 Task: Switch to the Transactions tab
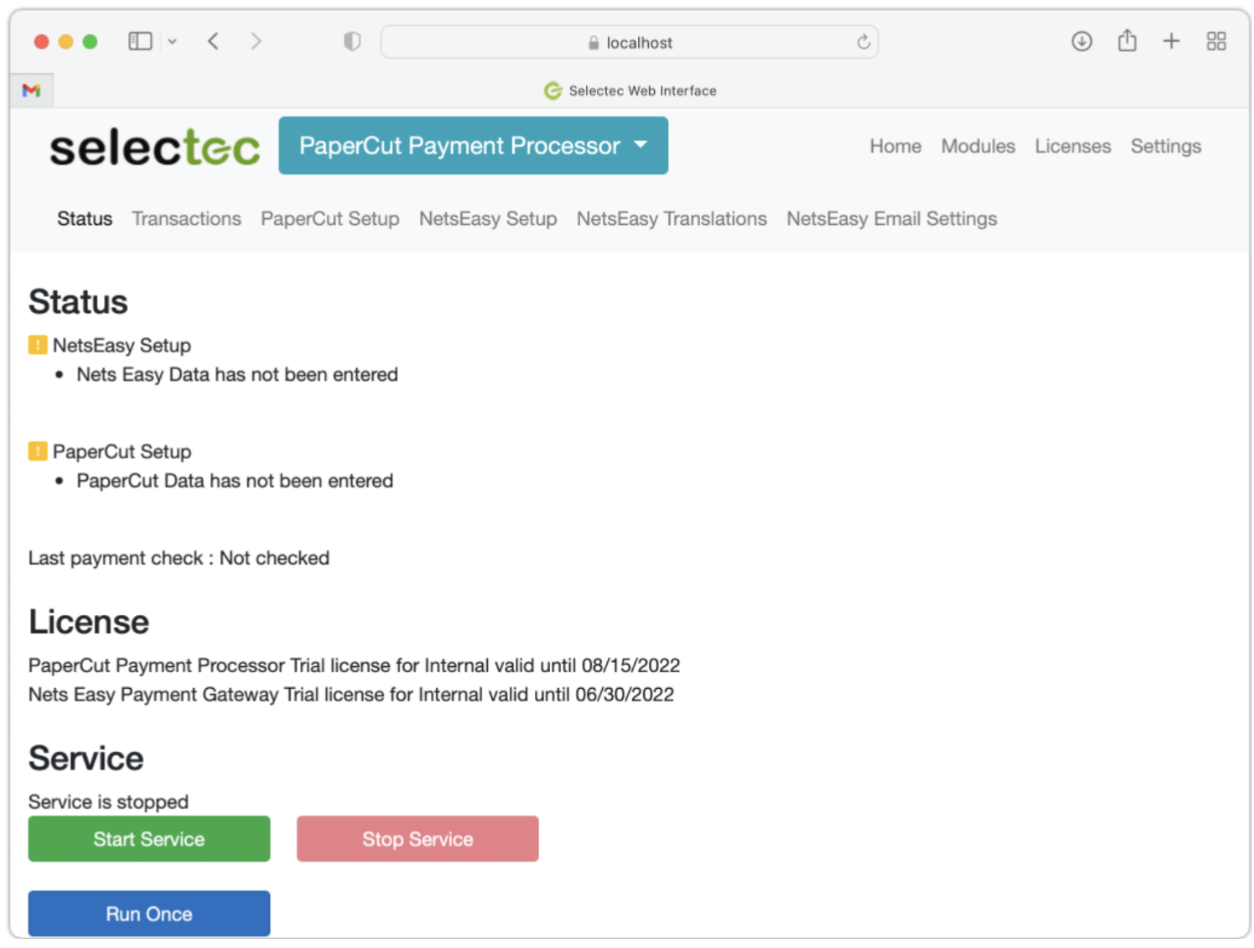click(186, 219)
